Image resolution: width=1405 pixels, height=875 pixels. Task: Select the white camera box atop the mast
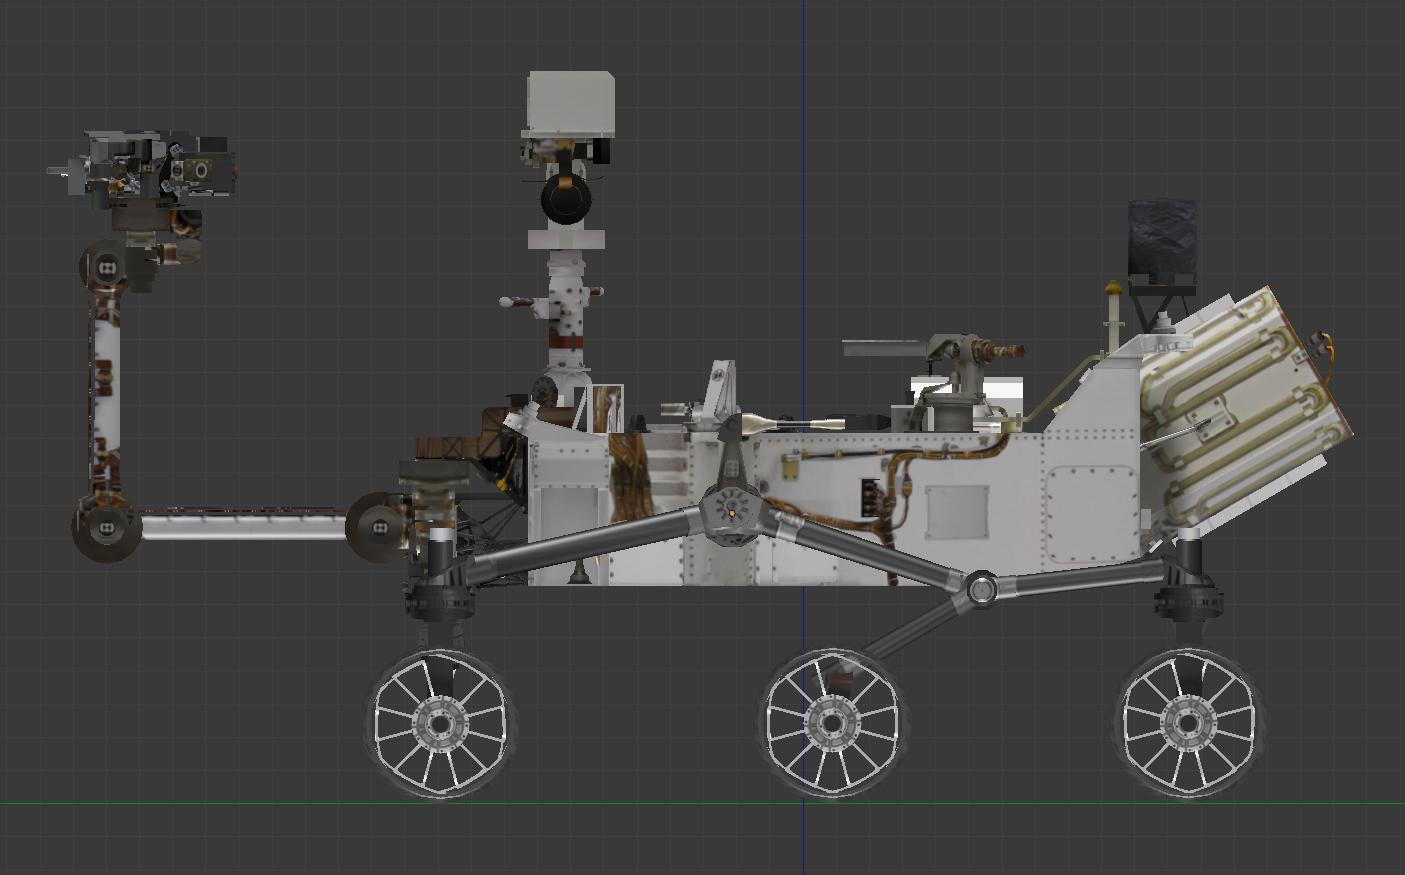tap(568, 100)
